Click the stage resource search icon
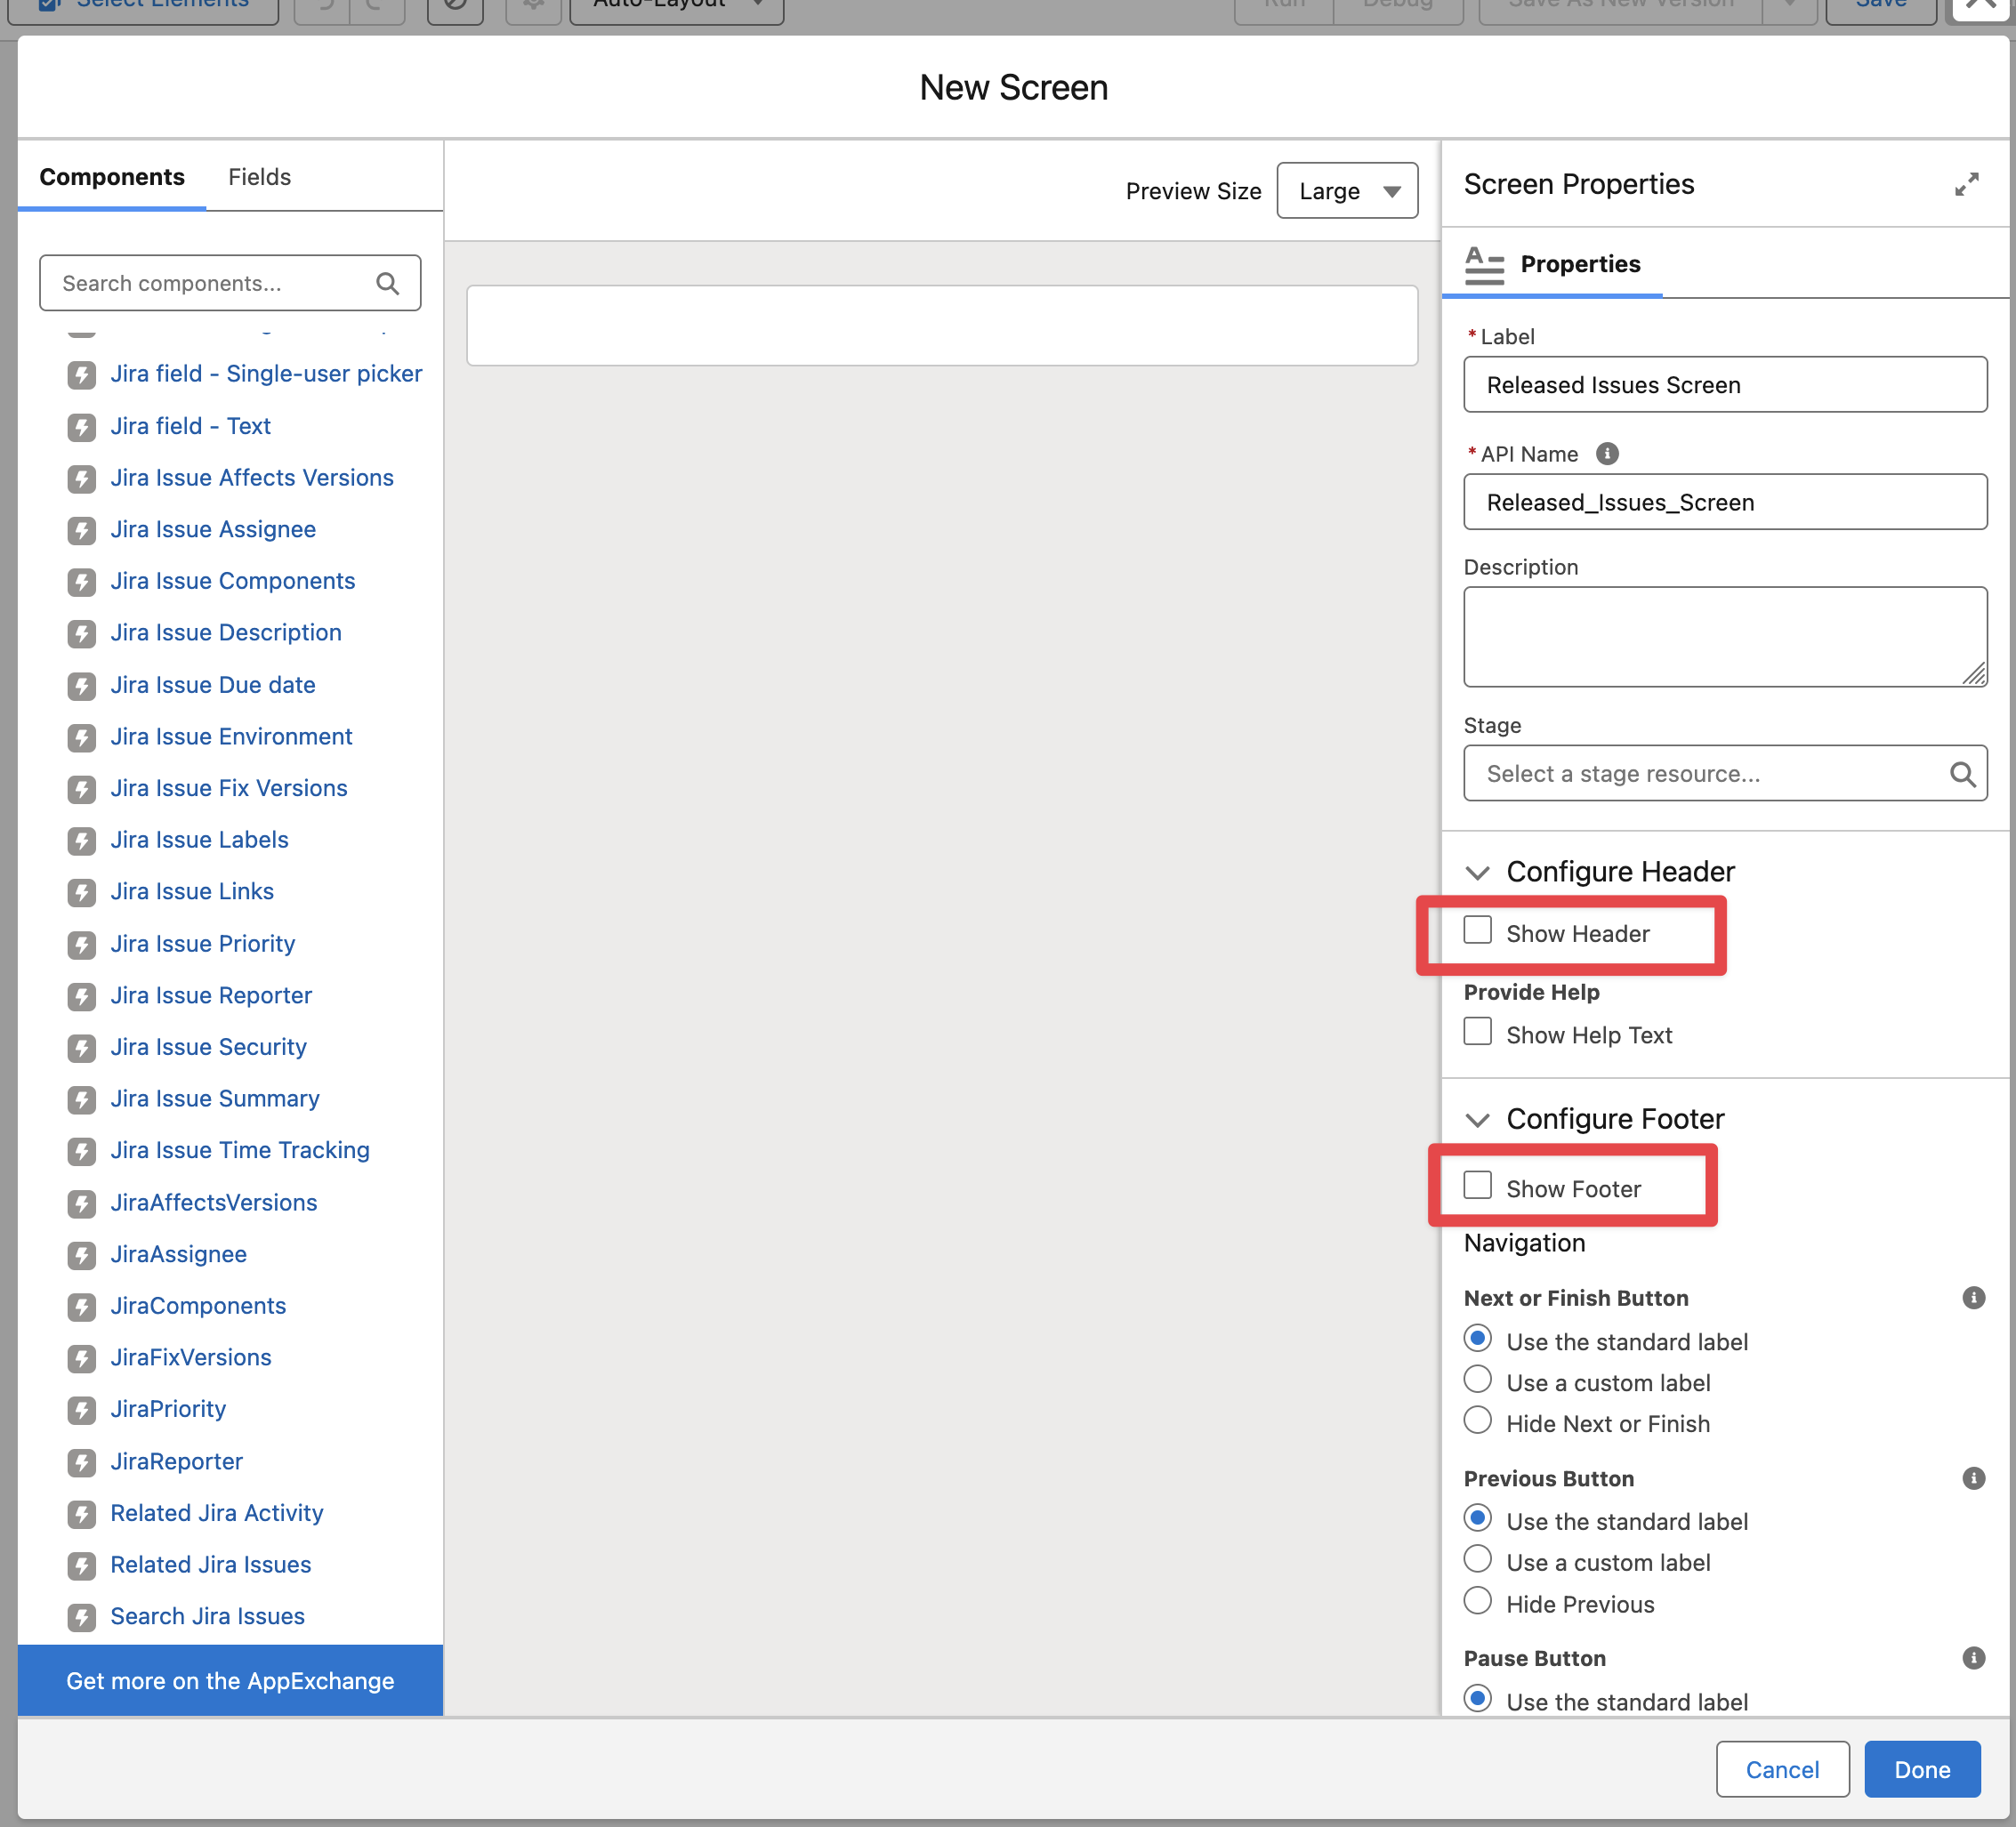 pos(1961,773)
